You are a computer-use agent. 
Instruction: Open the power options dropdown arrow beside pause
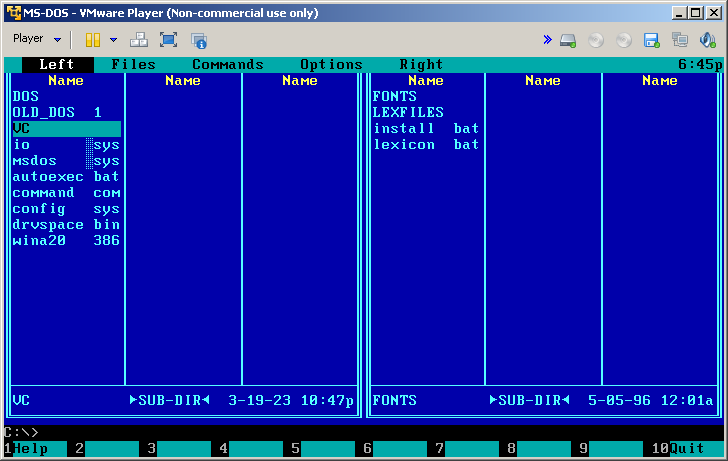(113, 40)
